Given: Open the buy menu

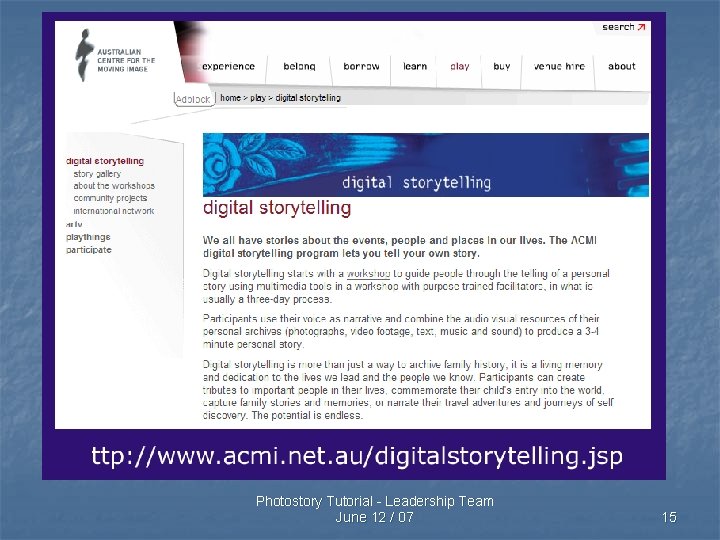Looking at the screenshot, I should (x=501, y=67).
